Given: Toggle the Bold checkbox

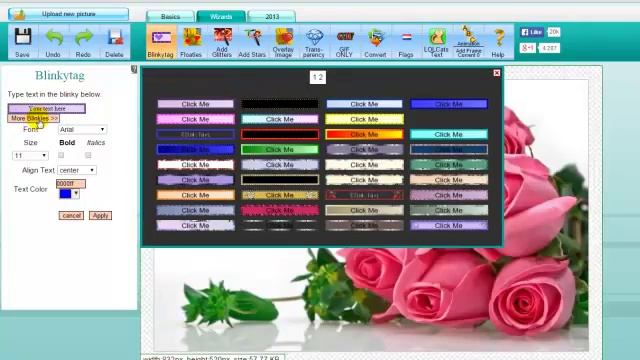Looking at the screenshot, I should pyautogui.click(x=61, y=155).
